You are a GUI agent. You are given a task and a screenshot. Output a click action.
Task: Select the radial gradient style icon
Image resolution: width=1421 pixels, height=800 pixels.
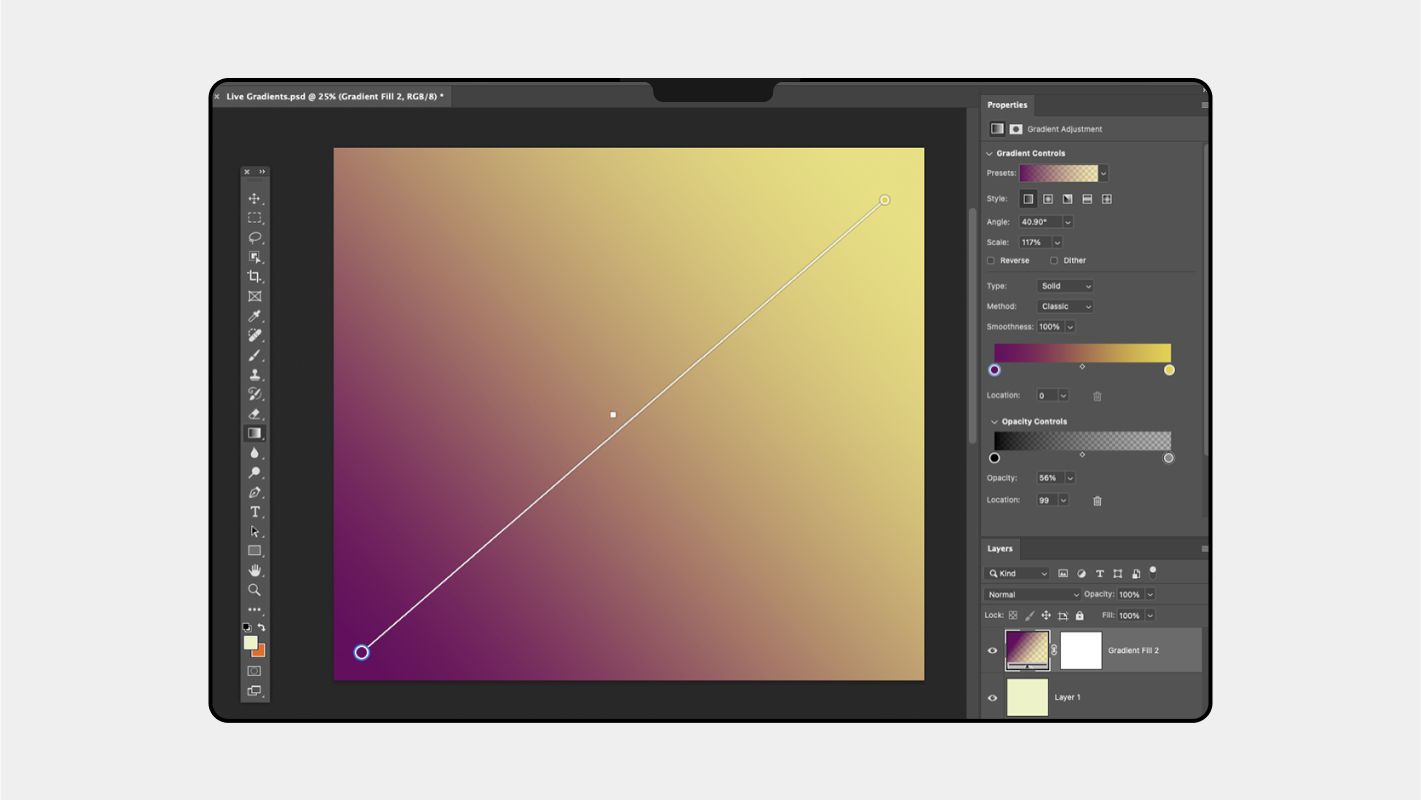click(x=1046, y=198)
